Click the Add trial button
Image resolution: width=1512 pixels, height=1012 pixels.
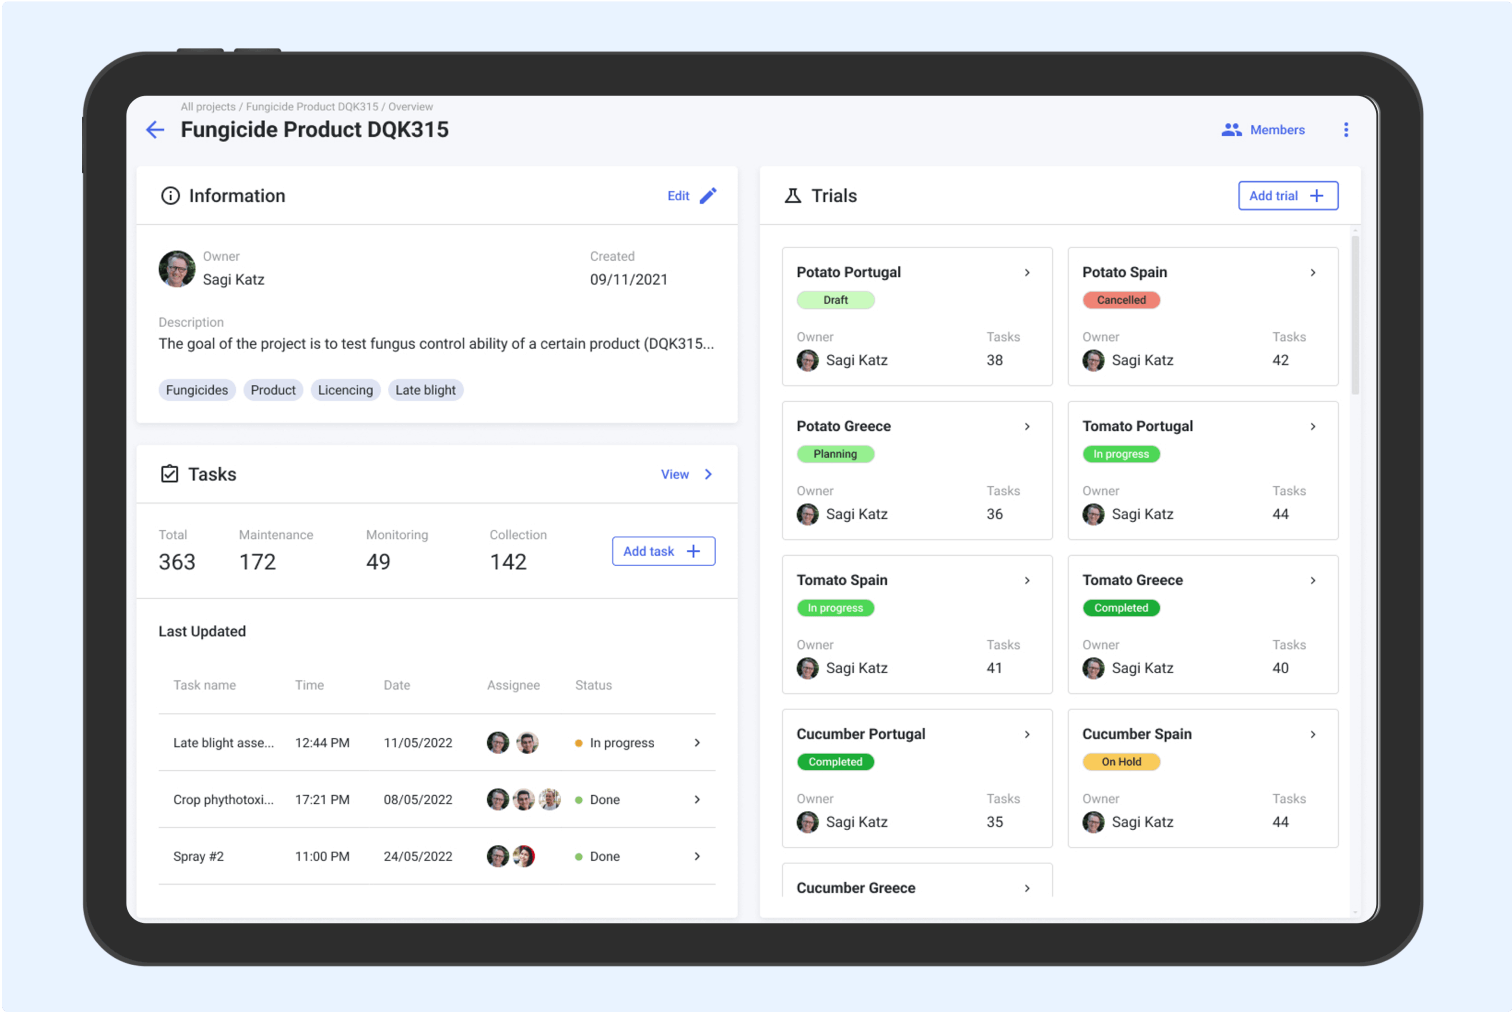point(1288,196)
